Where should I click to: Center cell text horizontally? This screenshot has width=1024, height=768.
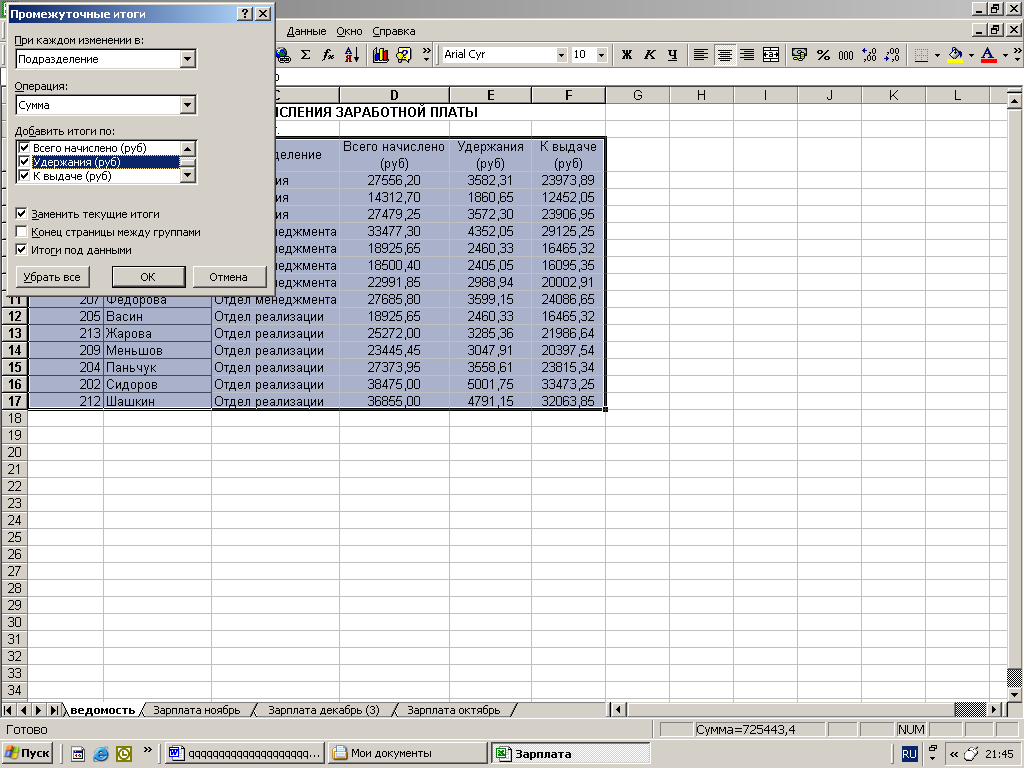point(724,55)
